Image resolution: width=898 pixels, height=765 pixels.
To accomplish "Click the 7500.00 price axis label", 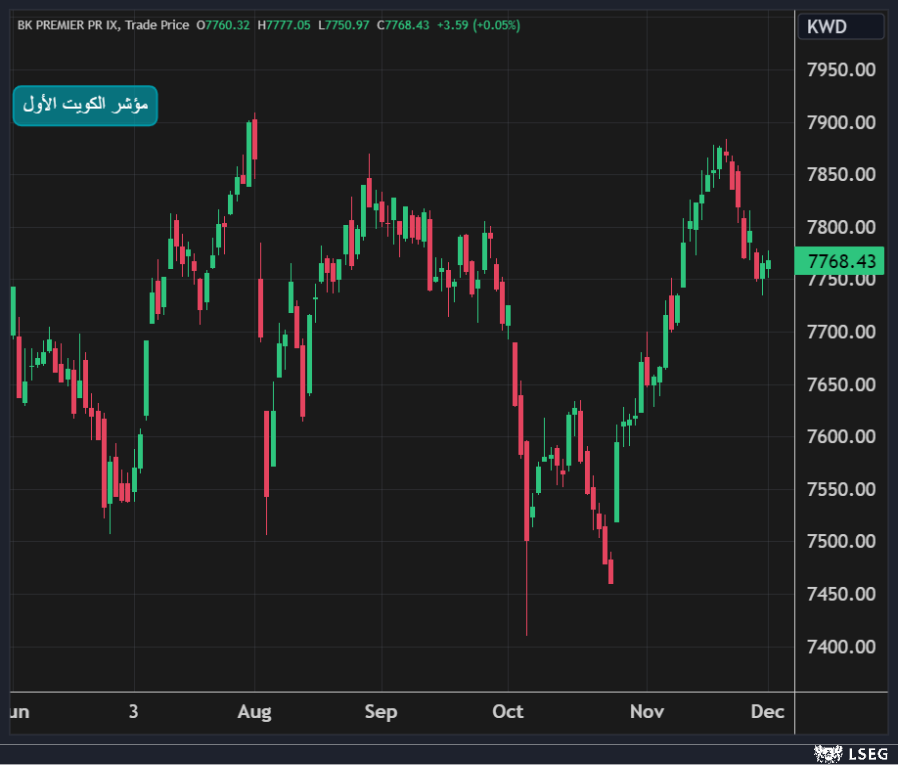I will (x=841, y=541).
